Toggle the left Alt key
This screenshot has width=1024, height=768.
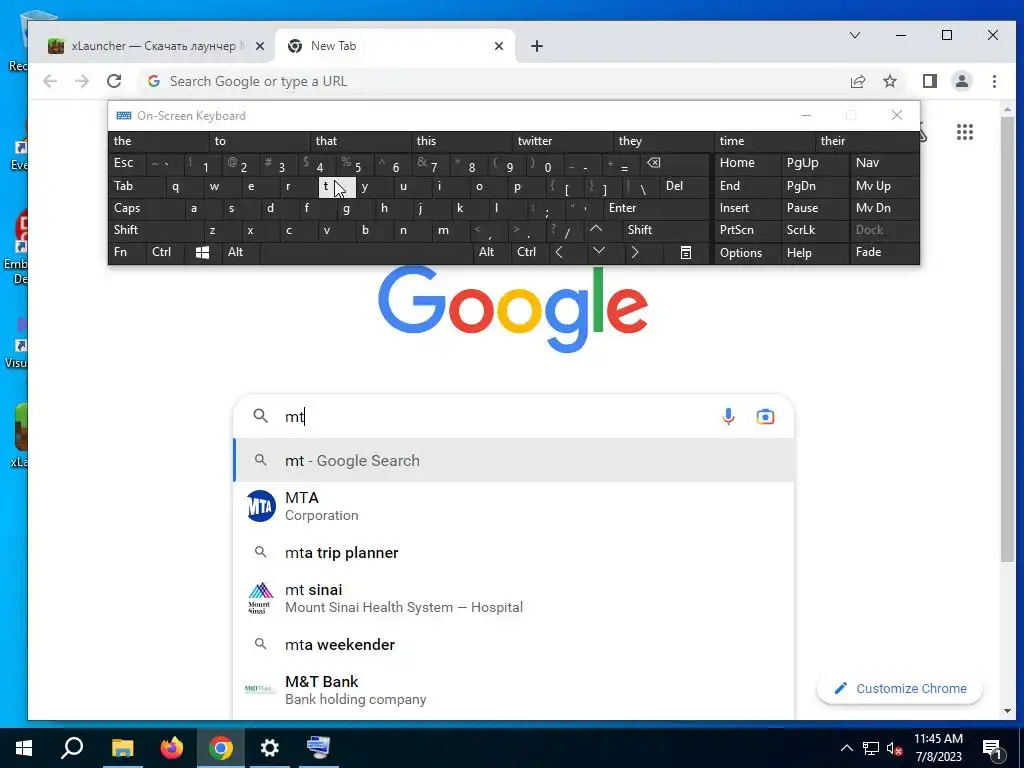click(x=241, y=252)
